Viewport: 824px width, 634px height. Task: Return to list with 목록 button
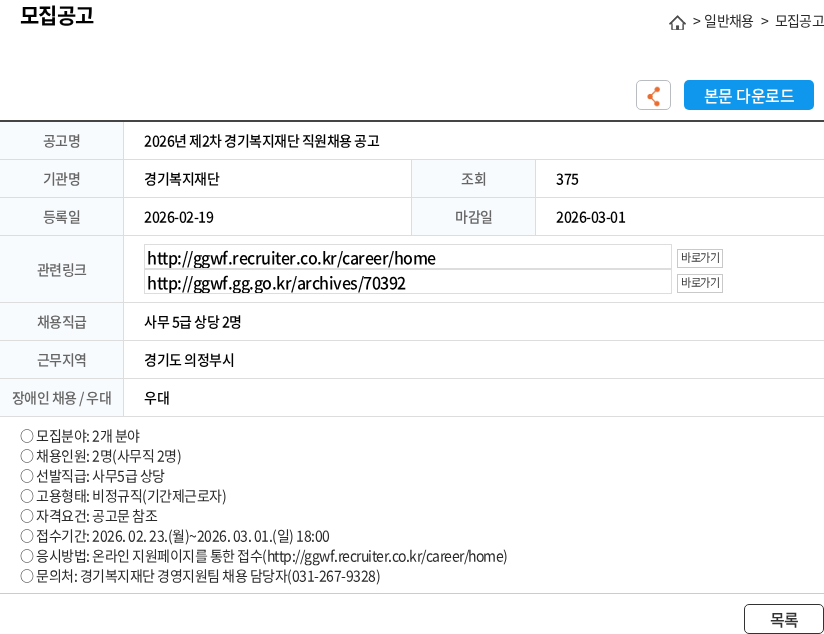[x=784, y=619]
